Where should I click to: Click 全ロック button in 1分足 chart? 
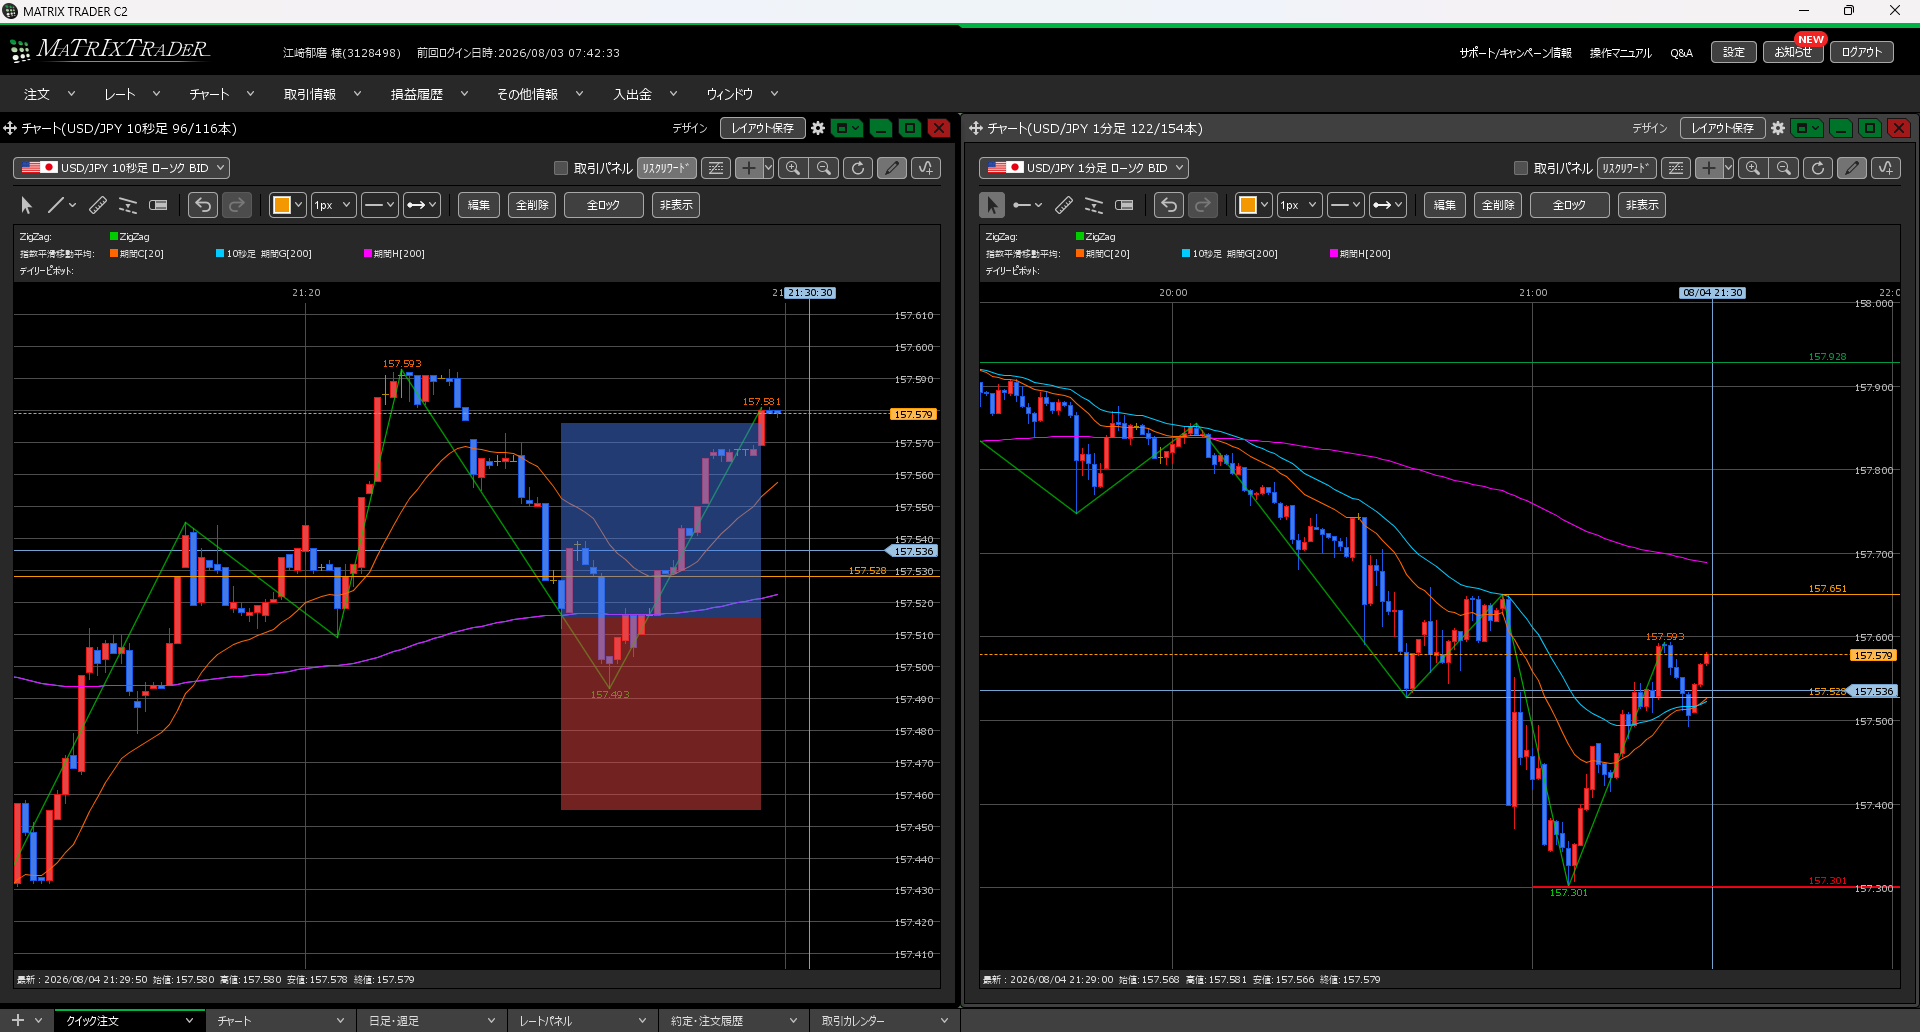(x=1569, y=205)
